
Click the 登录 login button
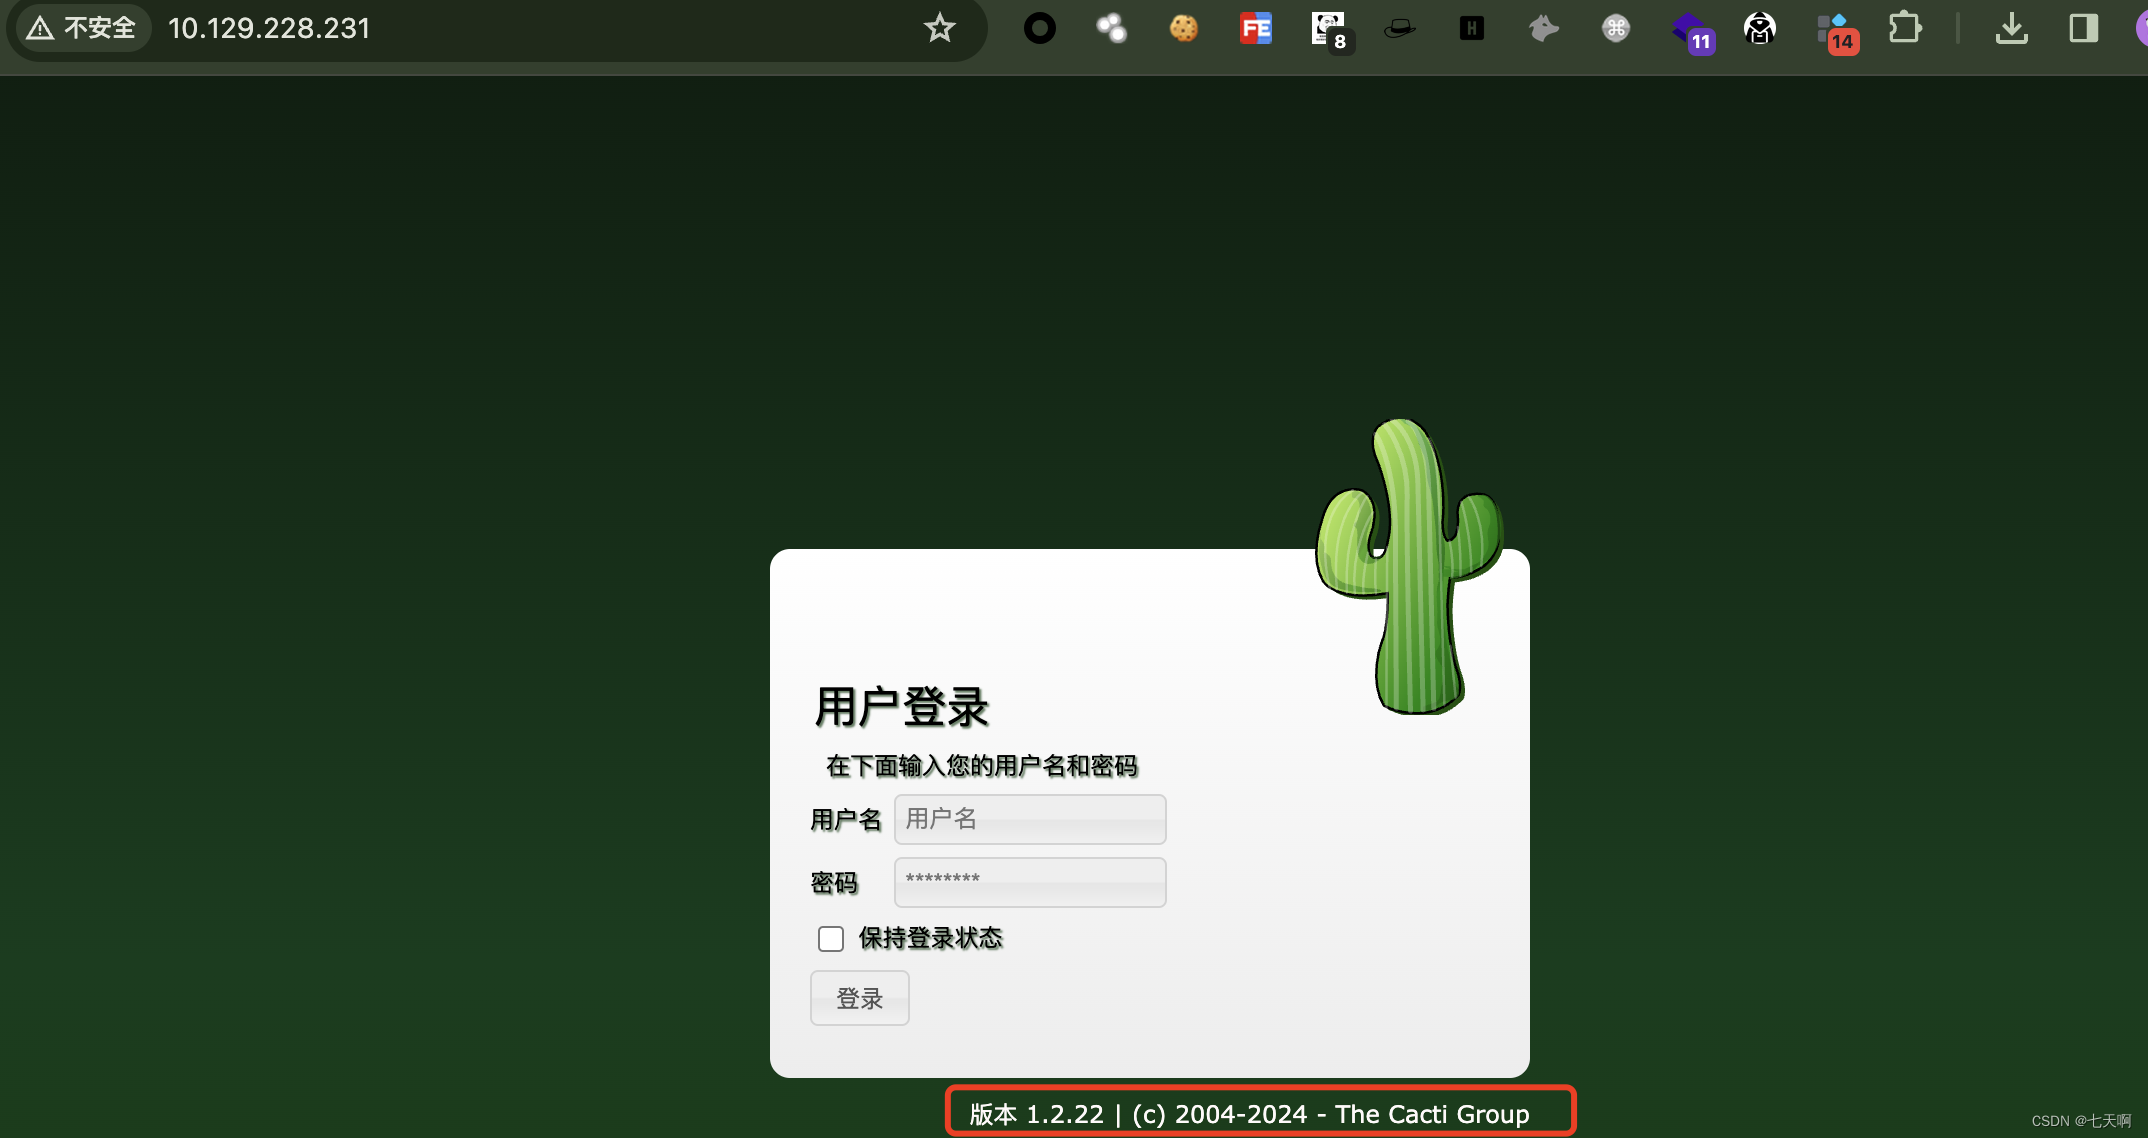(x=860, y=998)
